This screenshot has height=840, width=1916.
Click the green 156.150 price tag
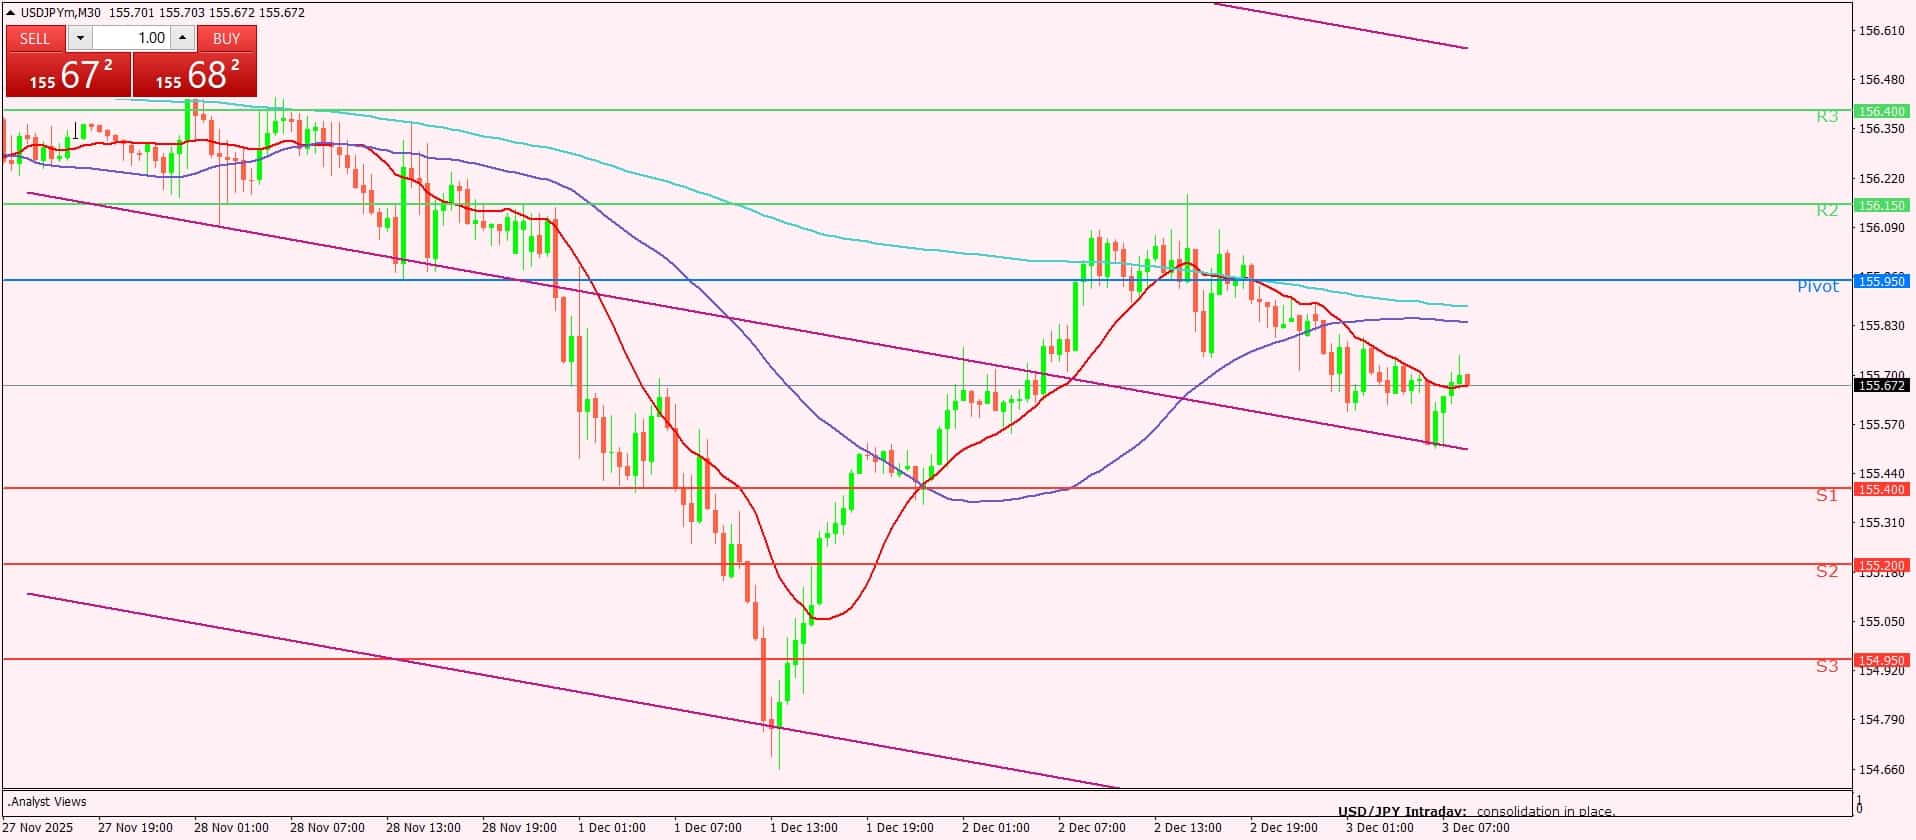[x=1881, y=205]
